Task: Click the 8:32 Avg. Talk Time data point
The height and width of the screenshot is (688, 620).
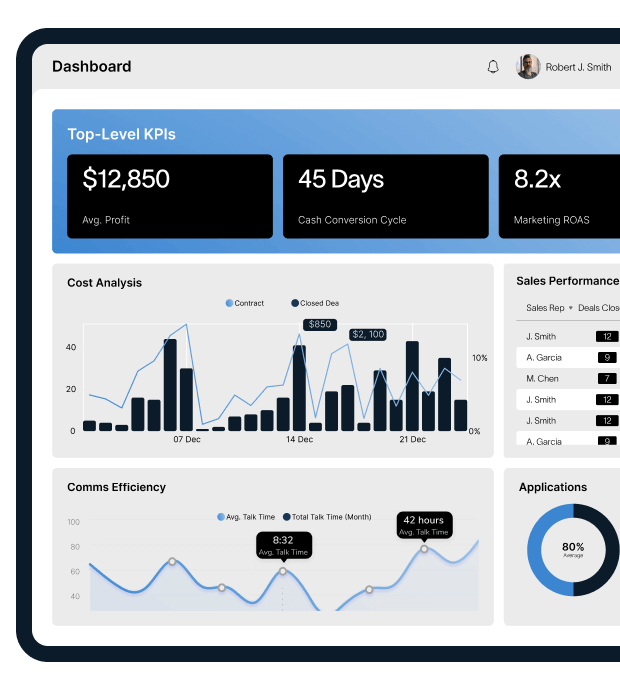Action: click(x=283, y=571)
